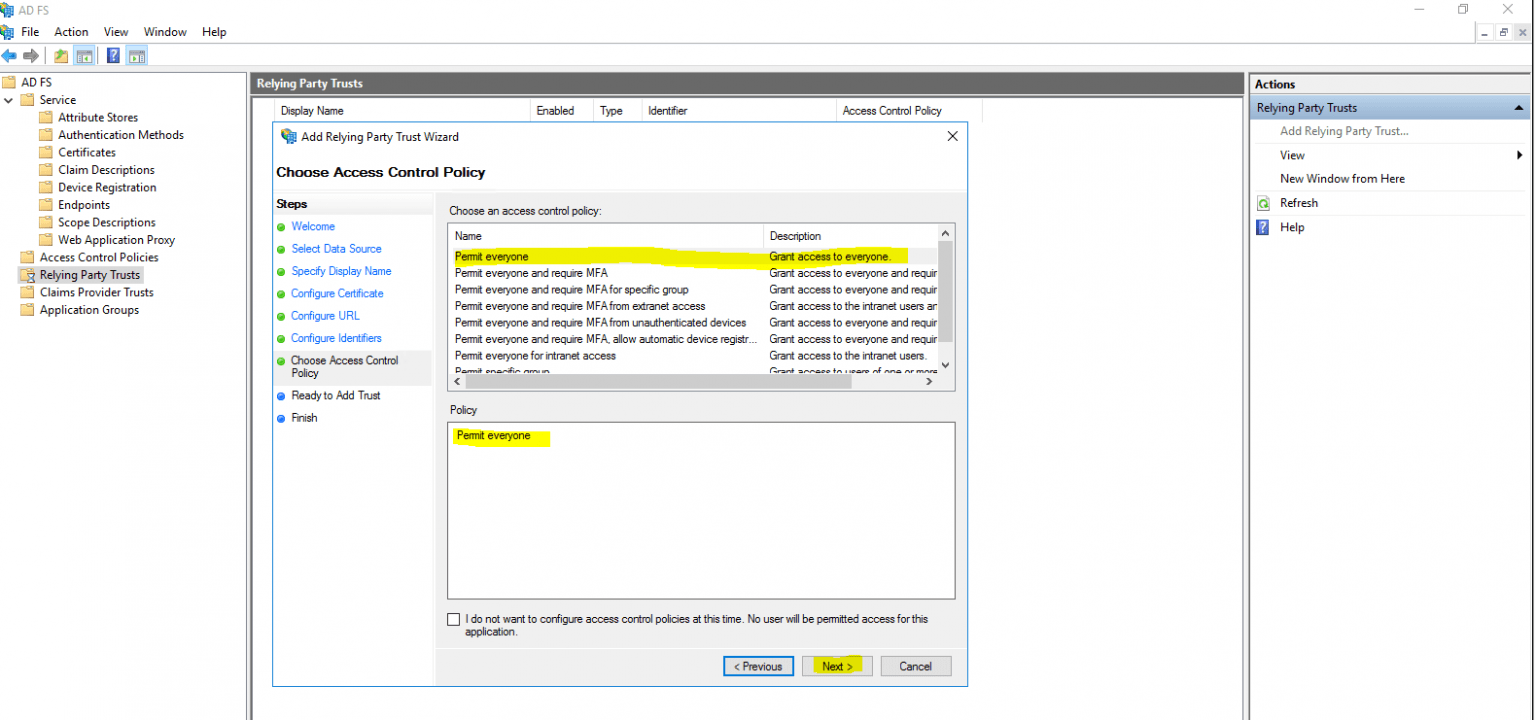Toggle the action pane toolbar icon
The height and width of the screenshot is (720, 1536).
[x=136, y=55]
